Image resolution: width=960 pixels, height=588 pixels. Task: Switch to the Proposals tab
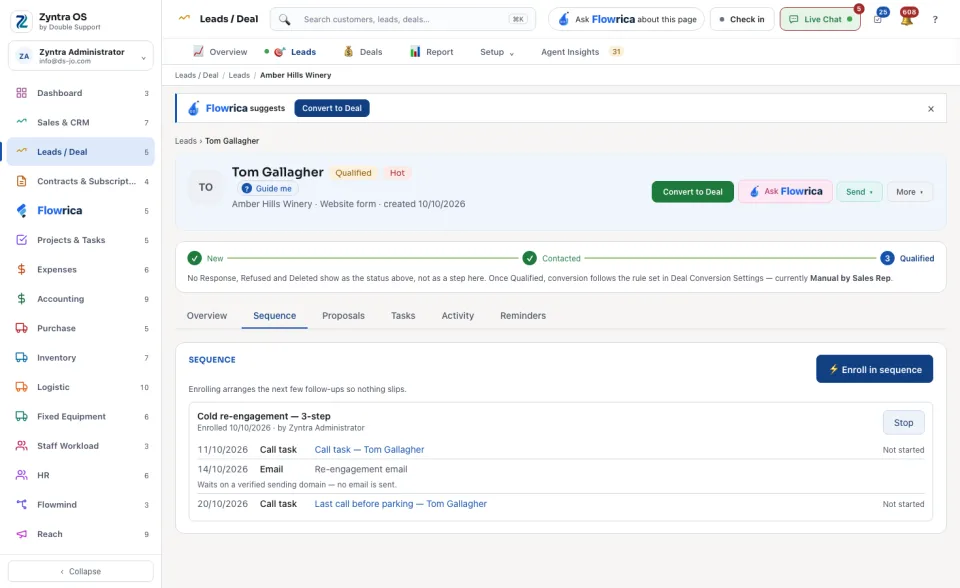(343, 315)
